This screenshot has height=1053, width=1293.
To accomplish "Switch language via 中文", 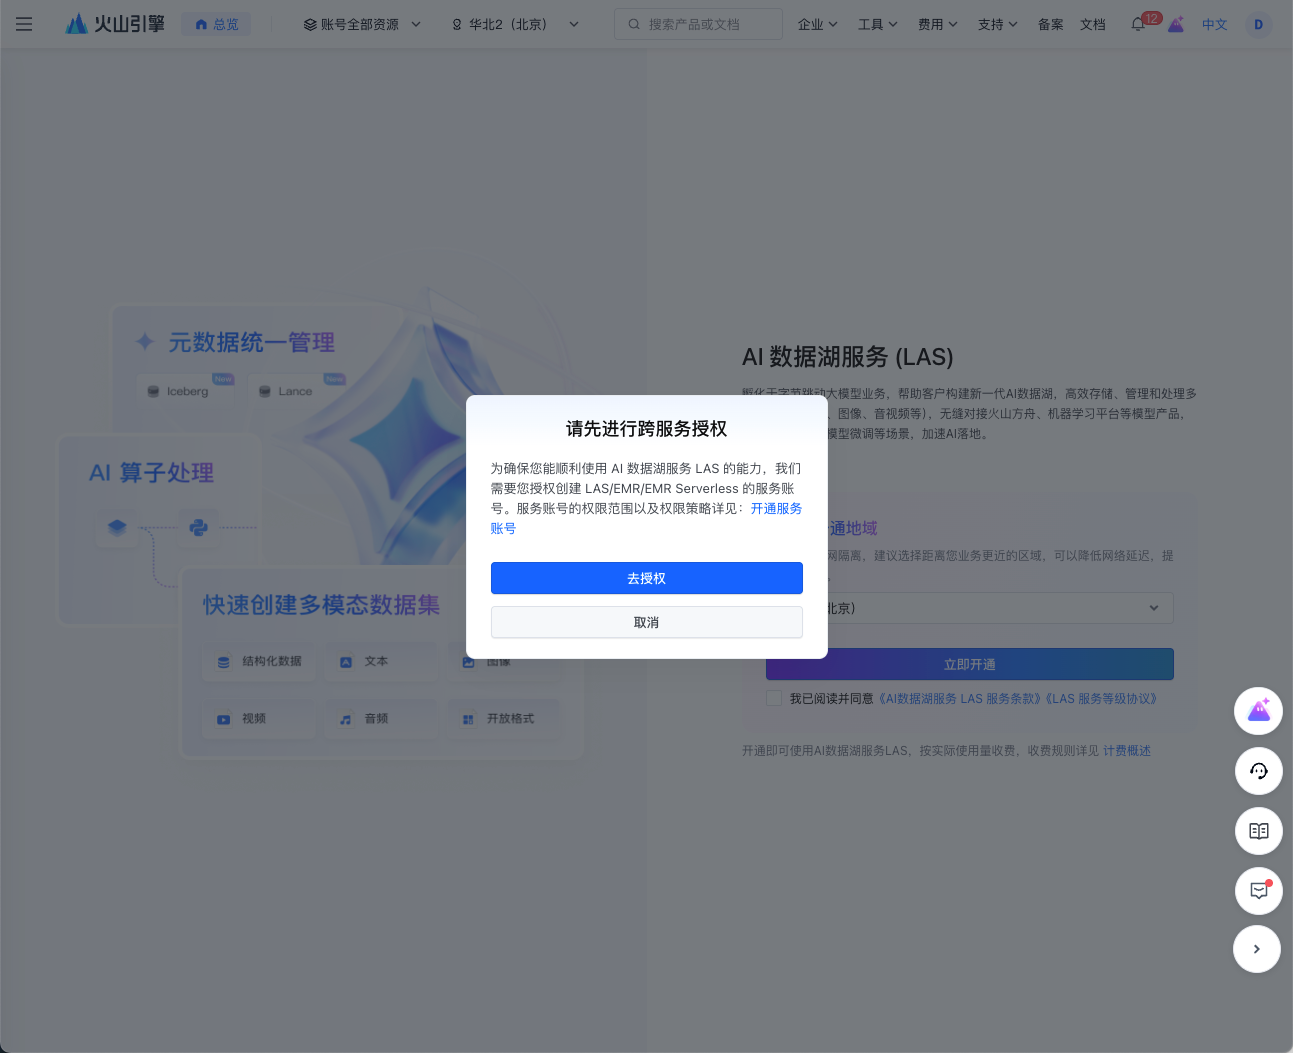I will [1215, 24].
